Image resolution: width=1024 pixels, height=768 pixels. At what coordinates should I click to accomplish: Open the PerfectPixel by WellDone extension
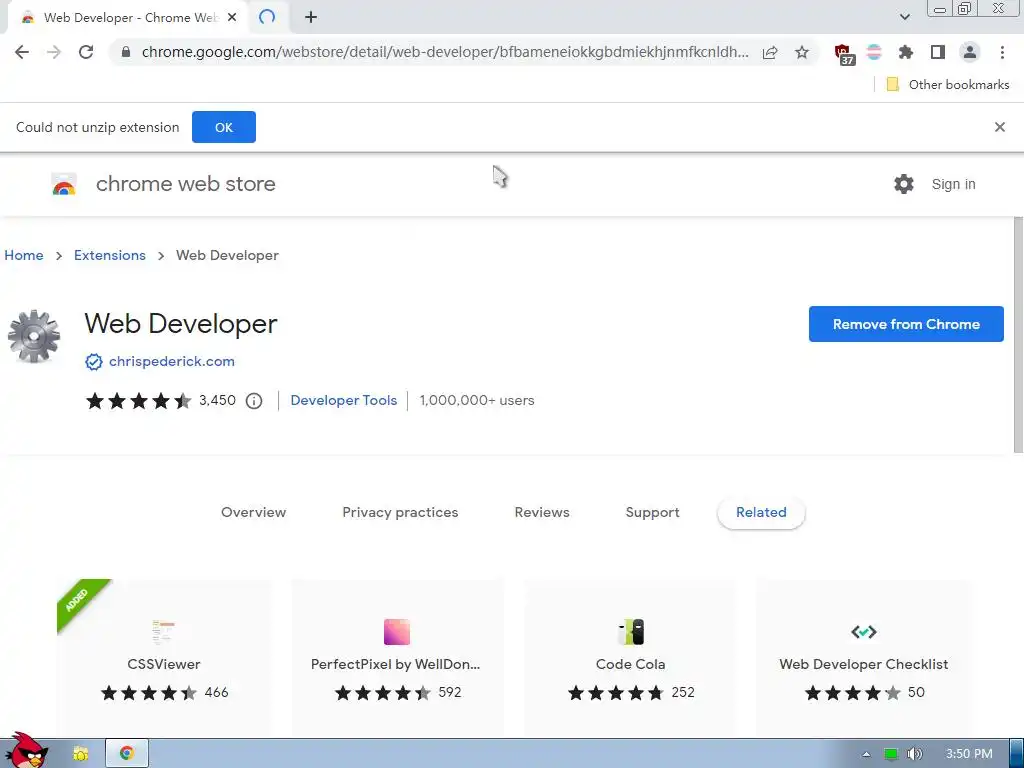(397, 658)
